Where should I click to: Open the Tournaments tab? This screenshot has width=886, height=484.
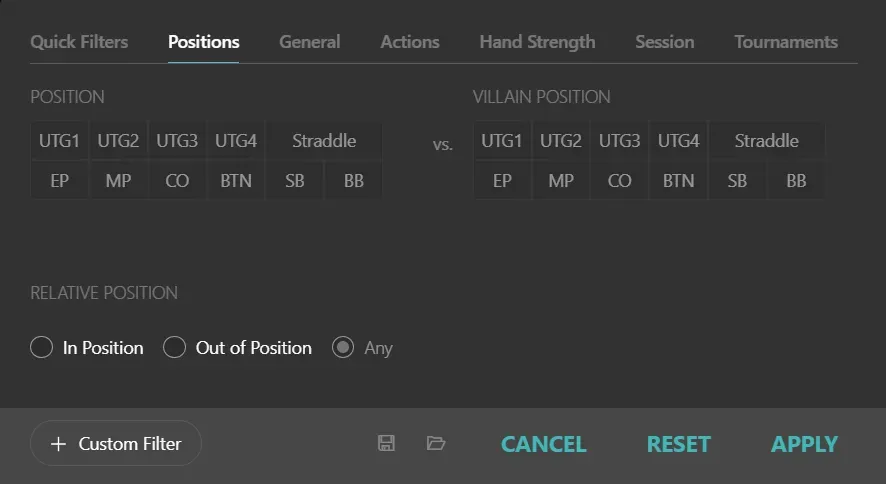click(786, 42)
